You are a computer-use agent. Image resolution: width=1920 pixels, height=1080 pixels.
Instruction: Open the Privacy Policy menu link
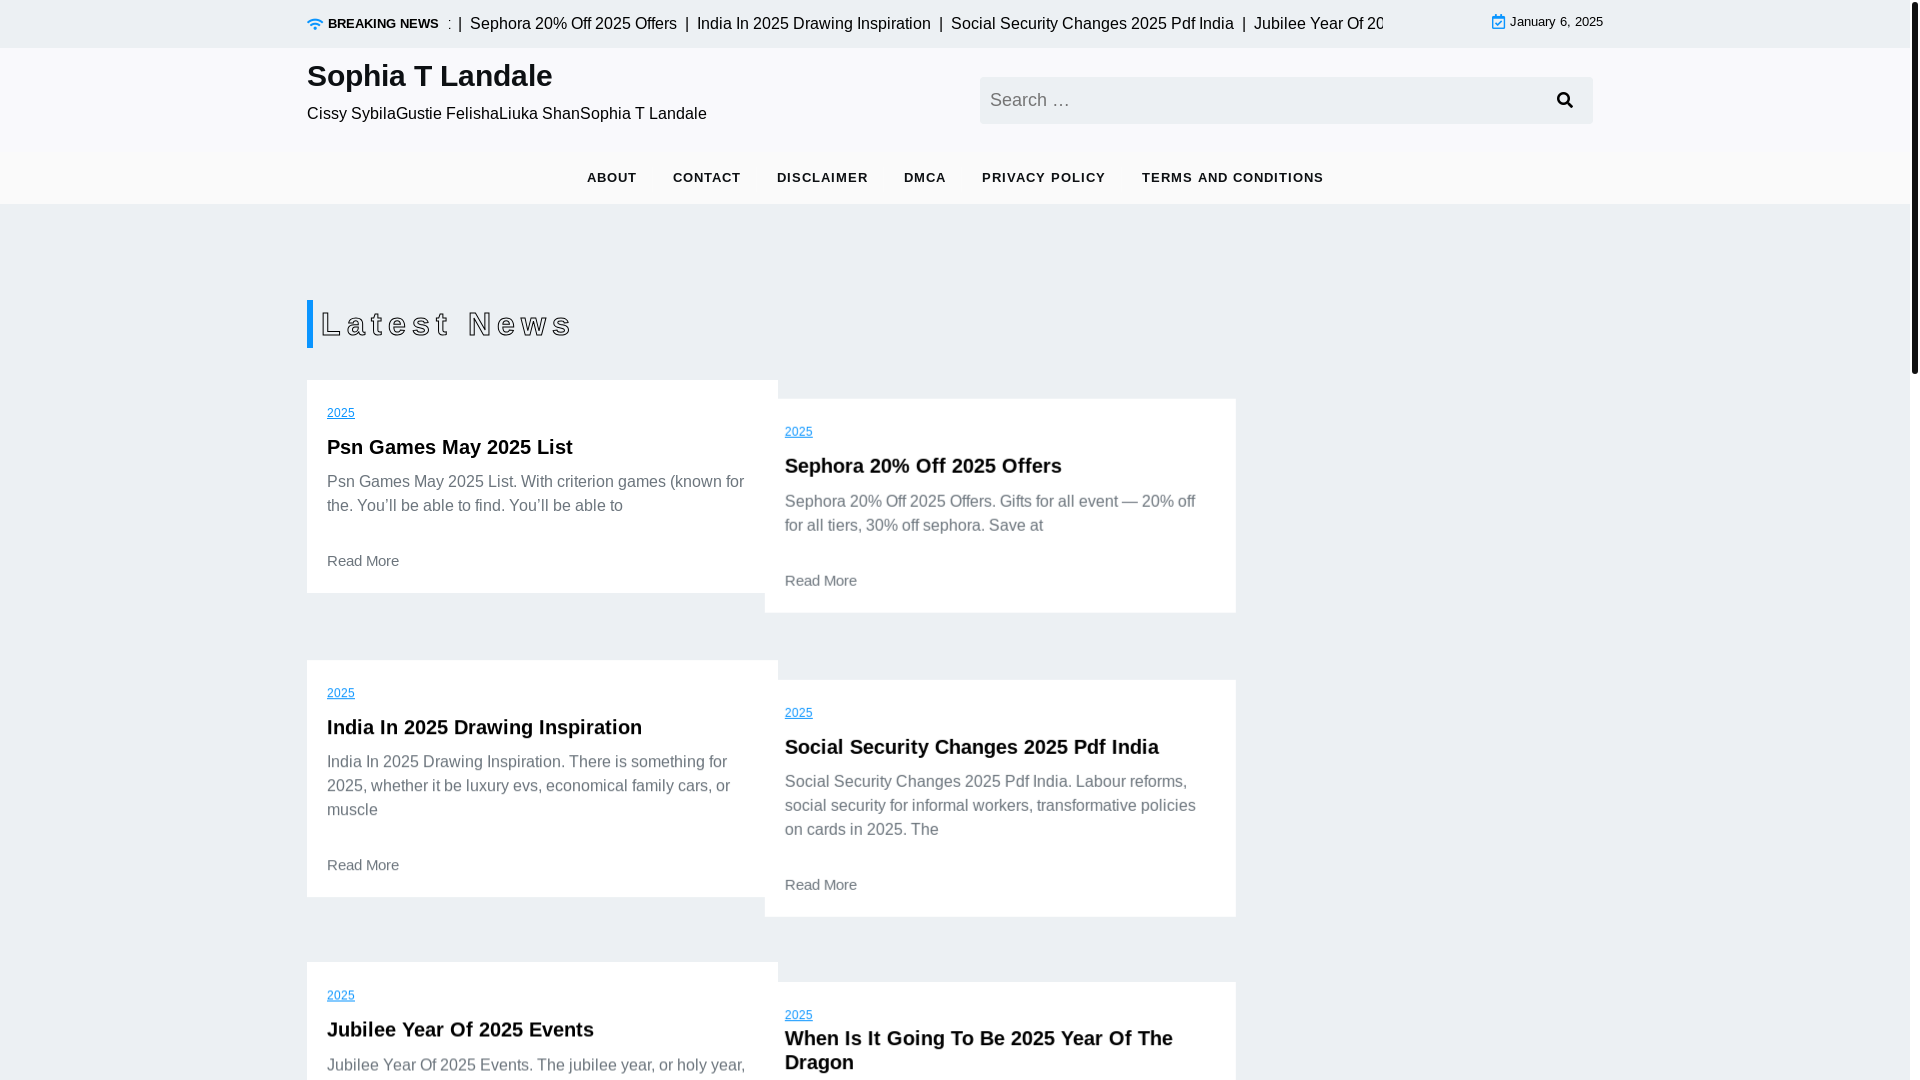click(x=1044, y=178)
